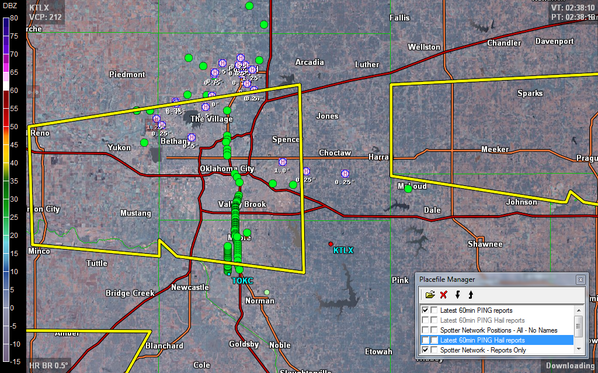The image size is (598, 373).
Task: Click the hail report icon near Choctaw
Action: click(x=345, y=174)
